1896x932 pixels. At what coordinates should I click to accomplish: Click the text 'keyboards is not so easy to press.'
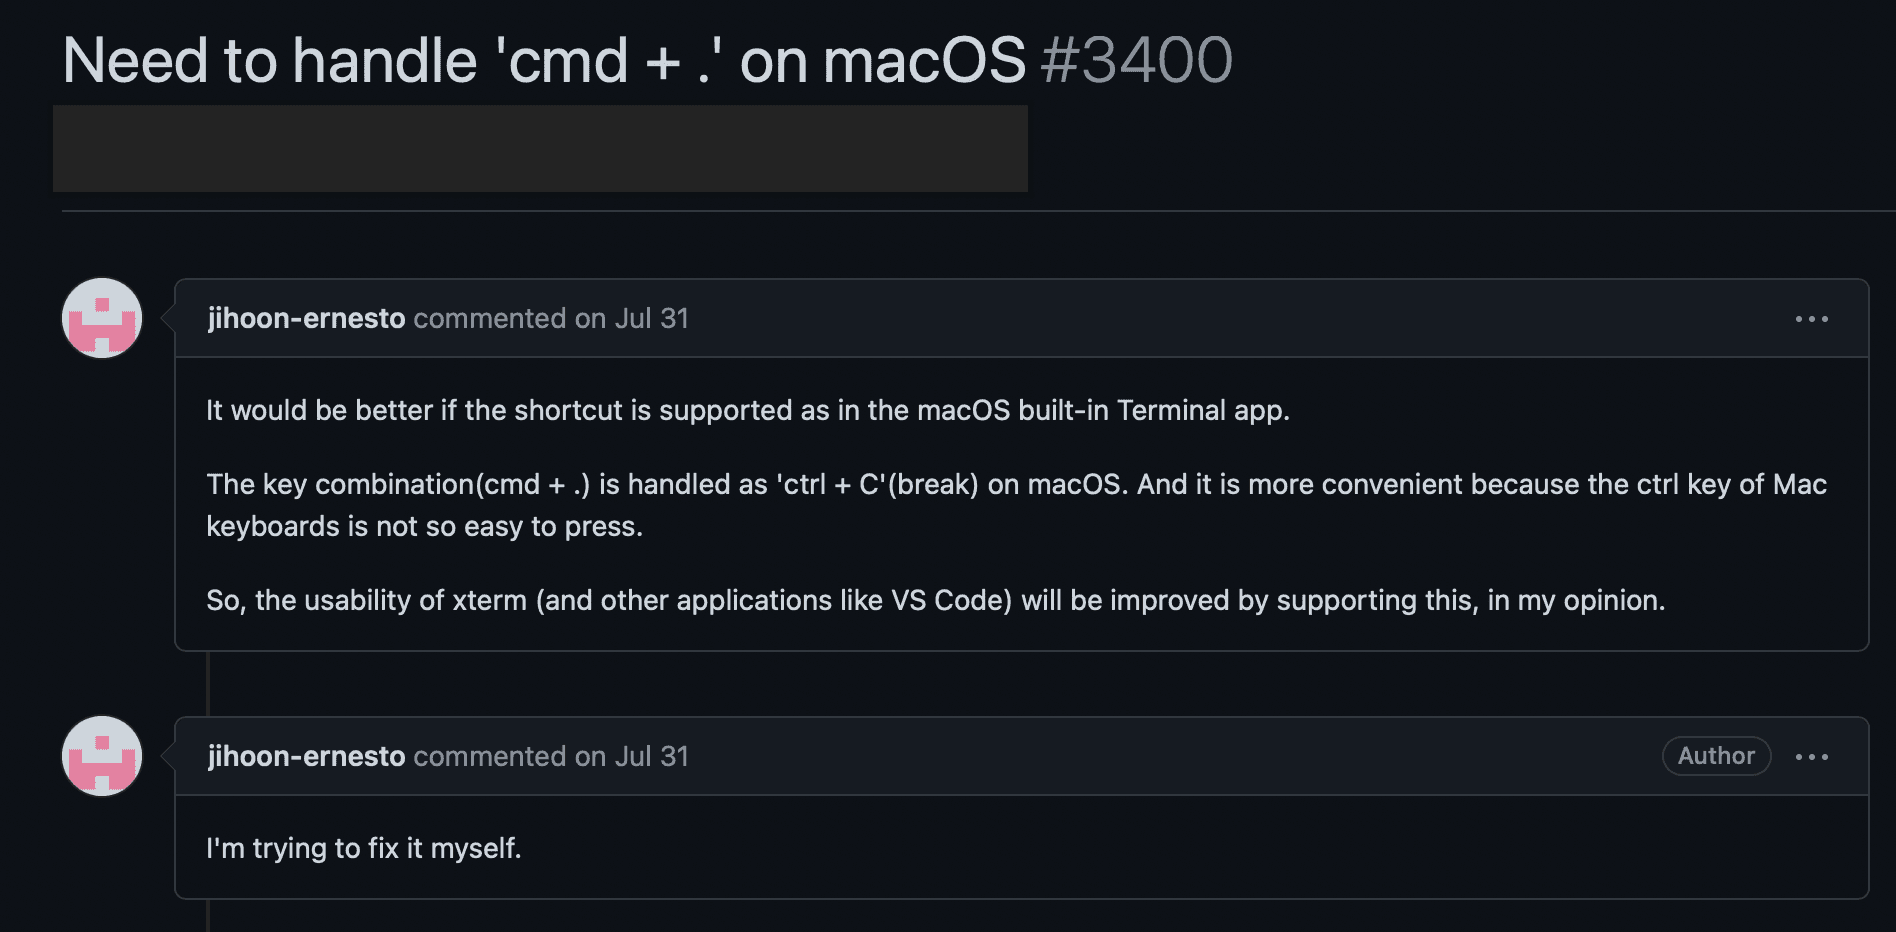424,527
